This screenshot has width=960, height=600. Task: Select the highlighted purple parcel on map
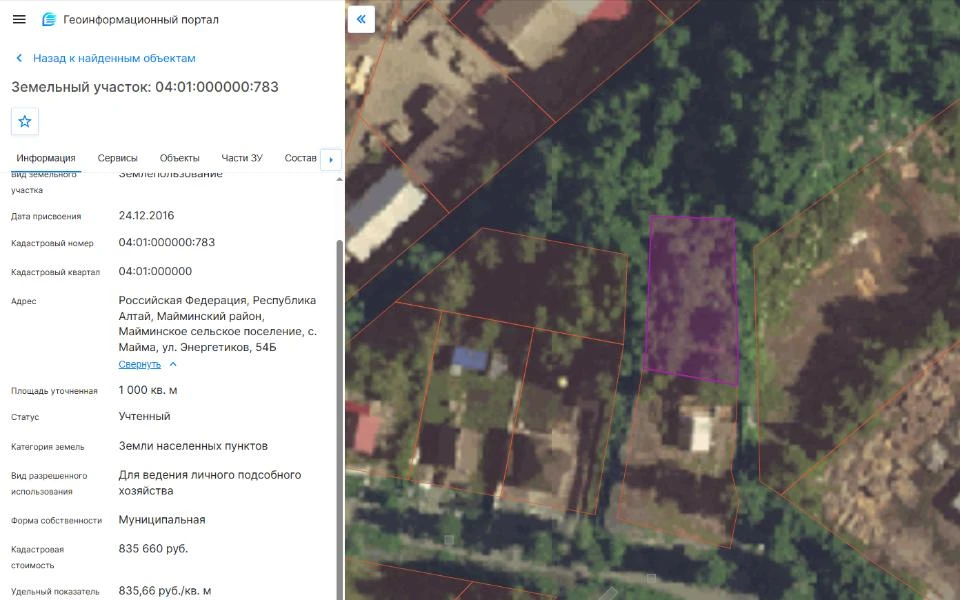coord(692,301)
